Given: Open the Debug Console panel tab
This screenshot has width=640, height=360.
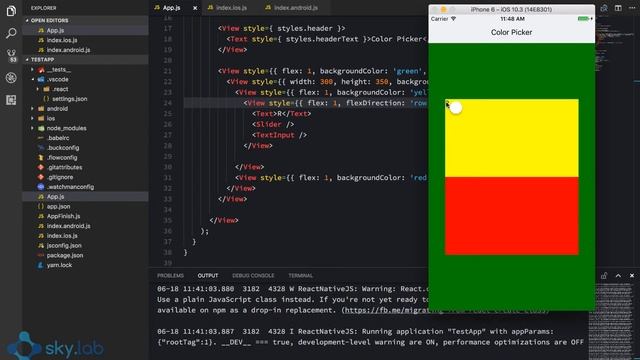Looking at the screenshot, I should pyautogui.click(x=253, y=276).
